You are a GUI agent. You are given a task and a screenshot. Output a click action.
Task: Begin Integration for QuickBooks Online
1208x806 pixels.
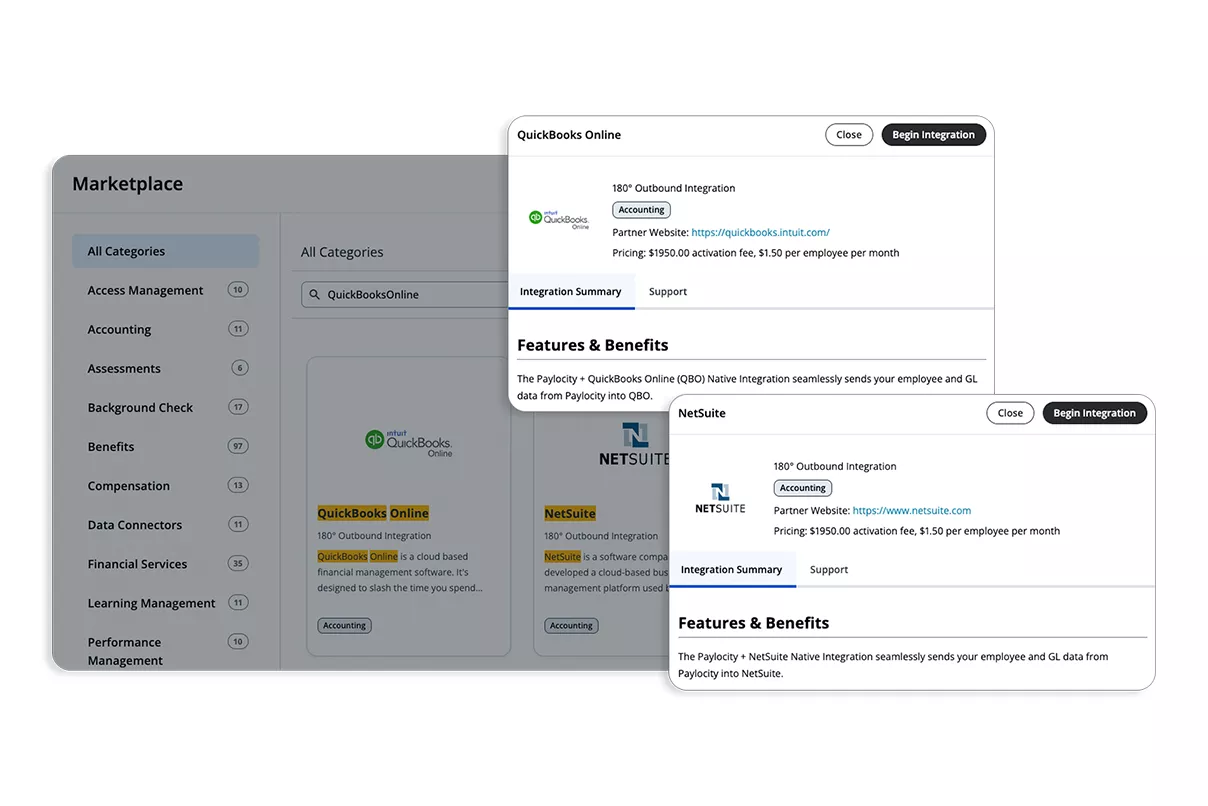pyautogui.click(x=933, y=135)
